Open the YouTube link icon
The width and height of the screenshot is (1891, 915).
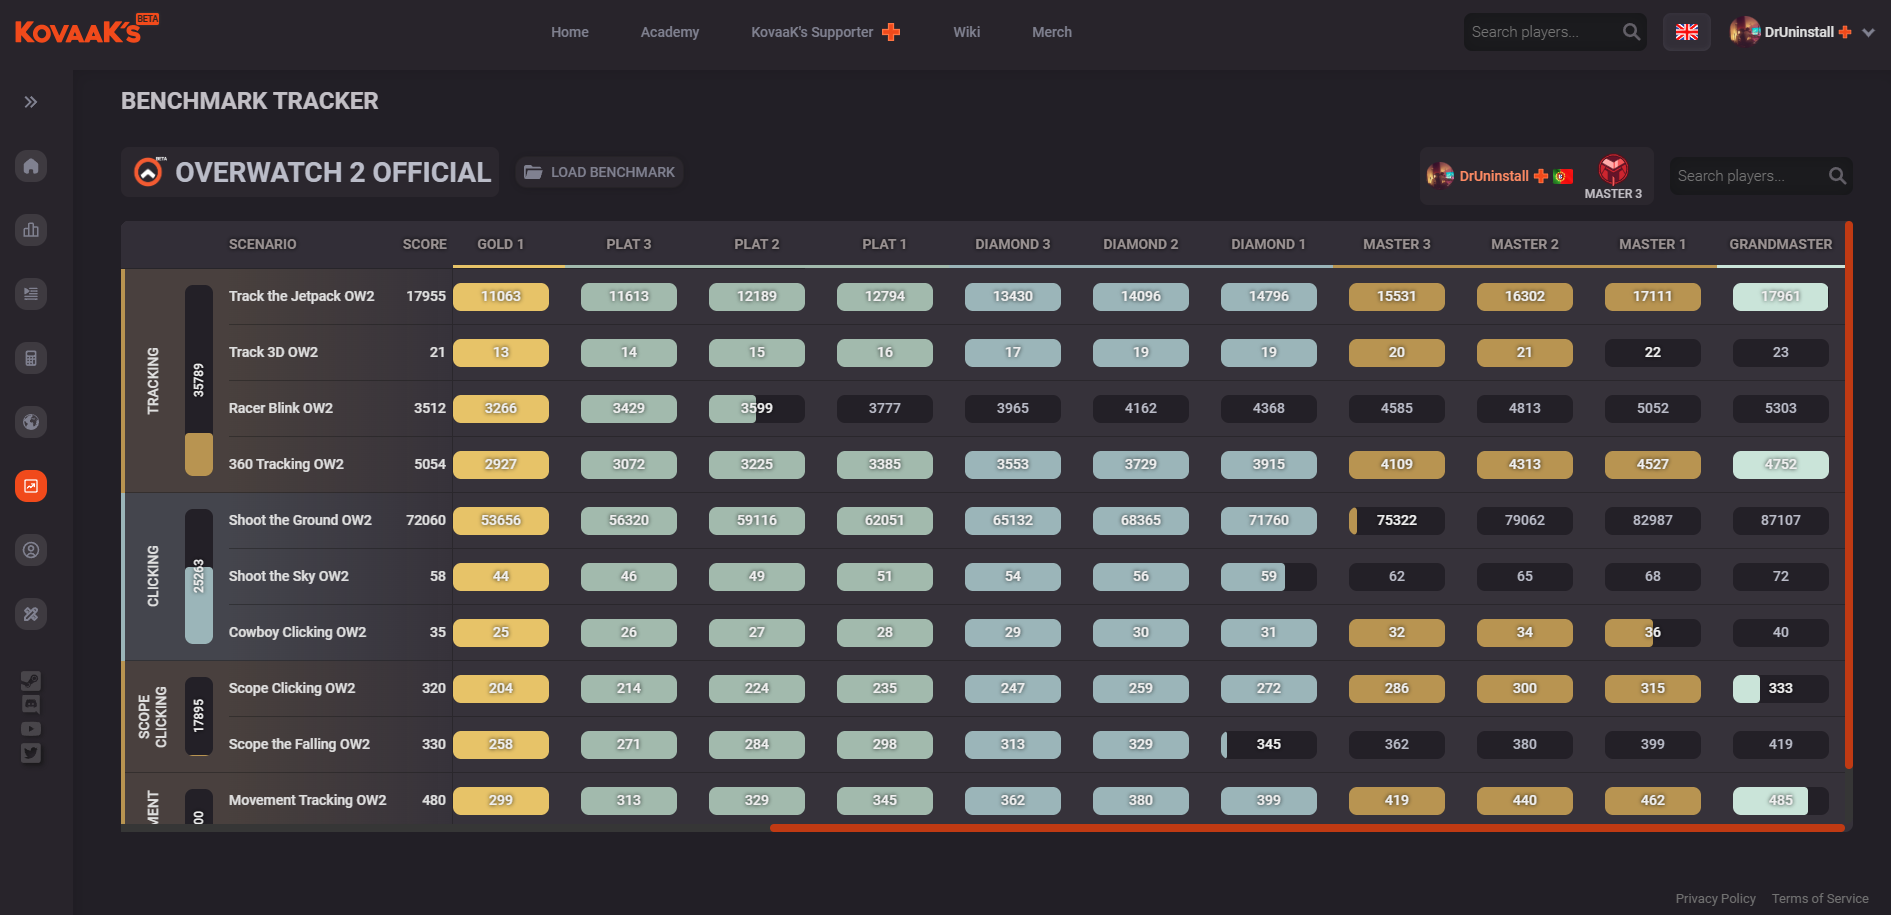click(x=31, y=729)
